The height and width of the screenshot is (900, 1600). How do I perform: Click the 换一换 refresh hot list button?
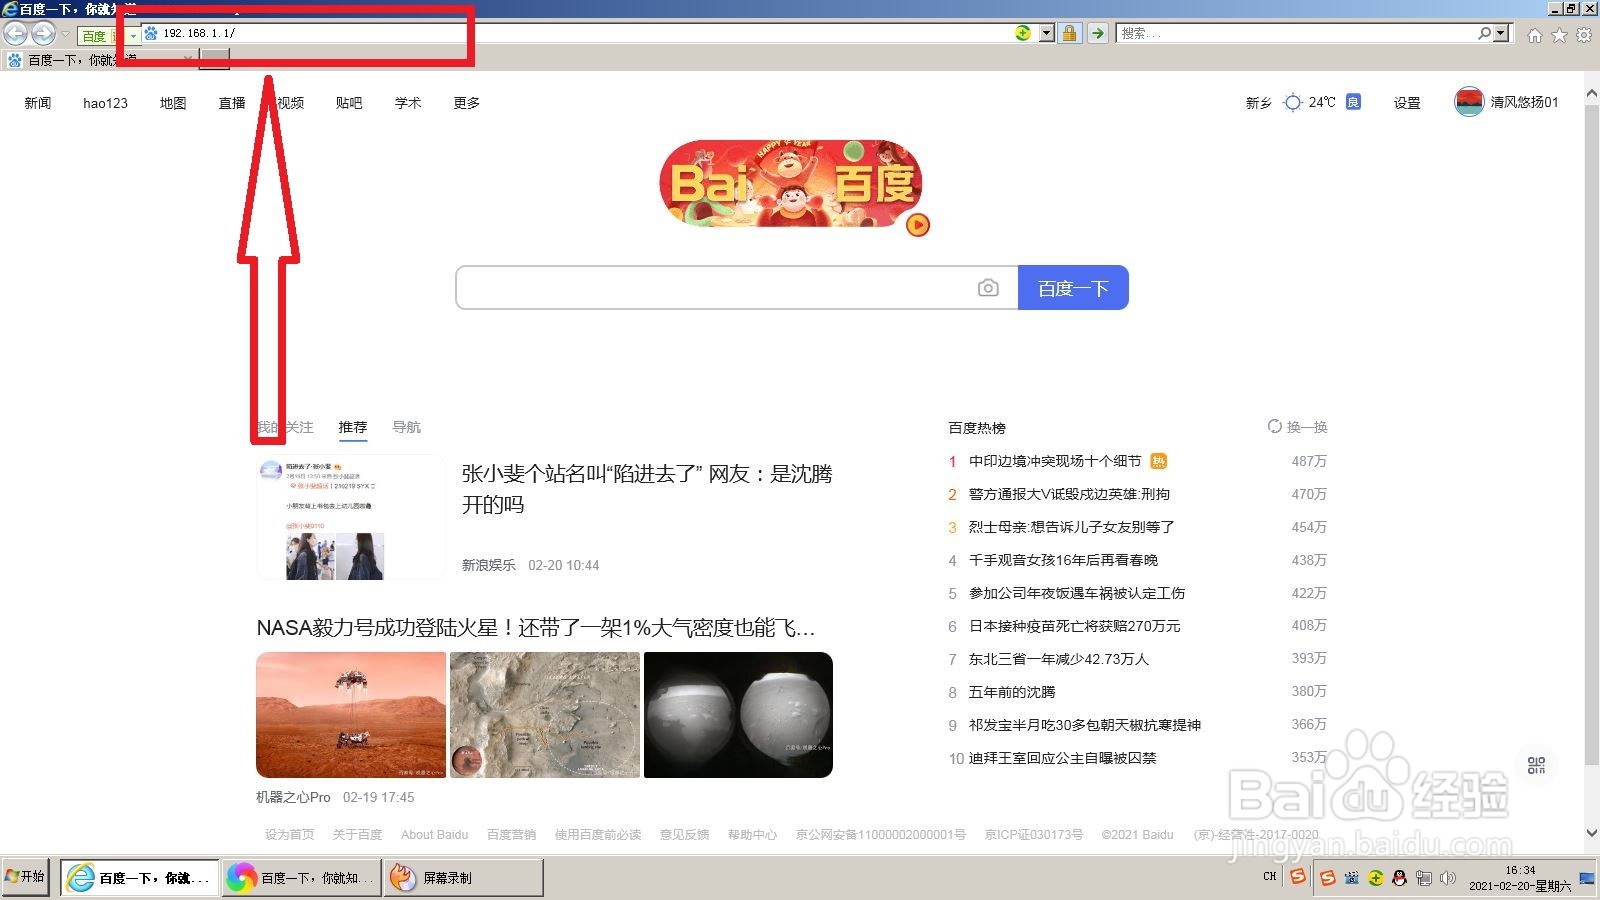tap(1297, 427)
